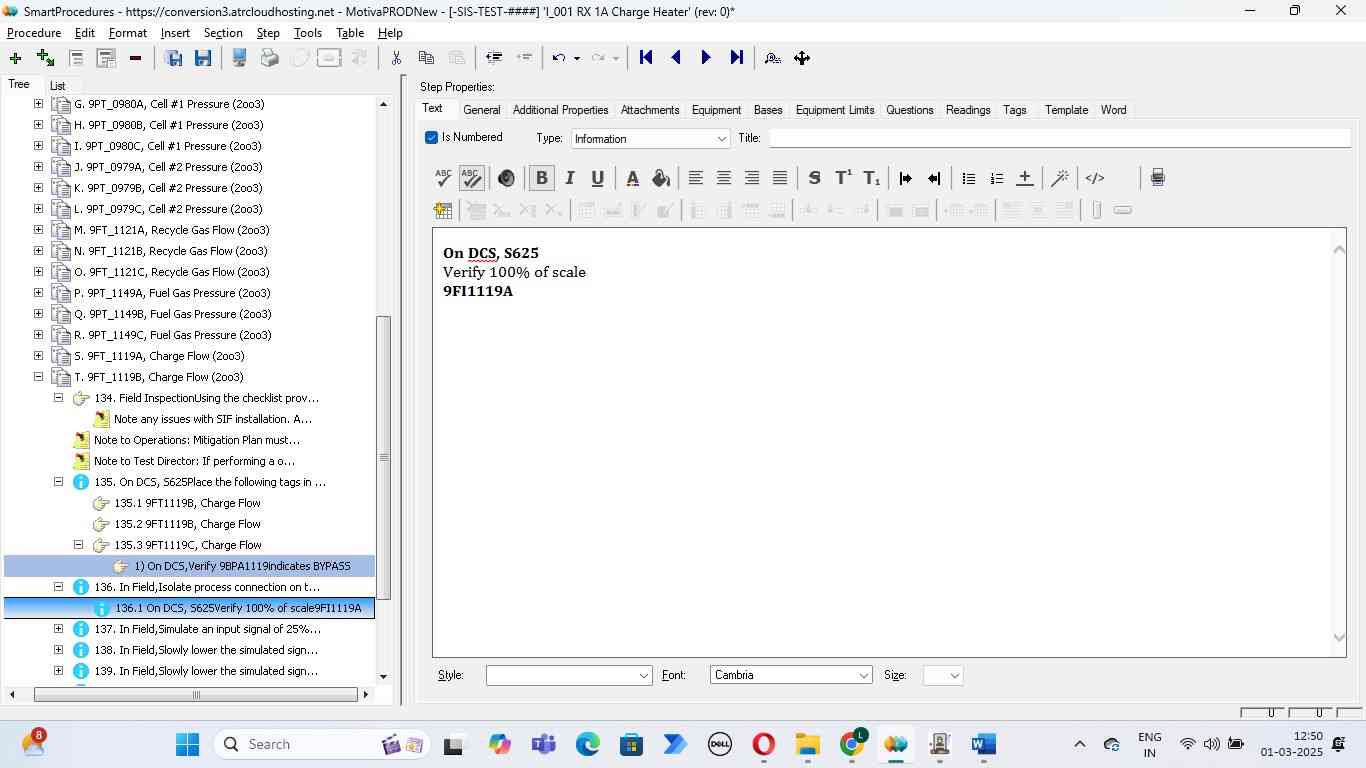Go to previous step blue arrow
The image size is (1366, 768).
(x=676, y=58)
